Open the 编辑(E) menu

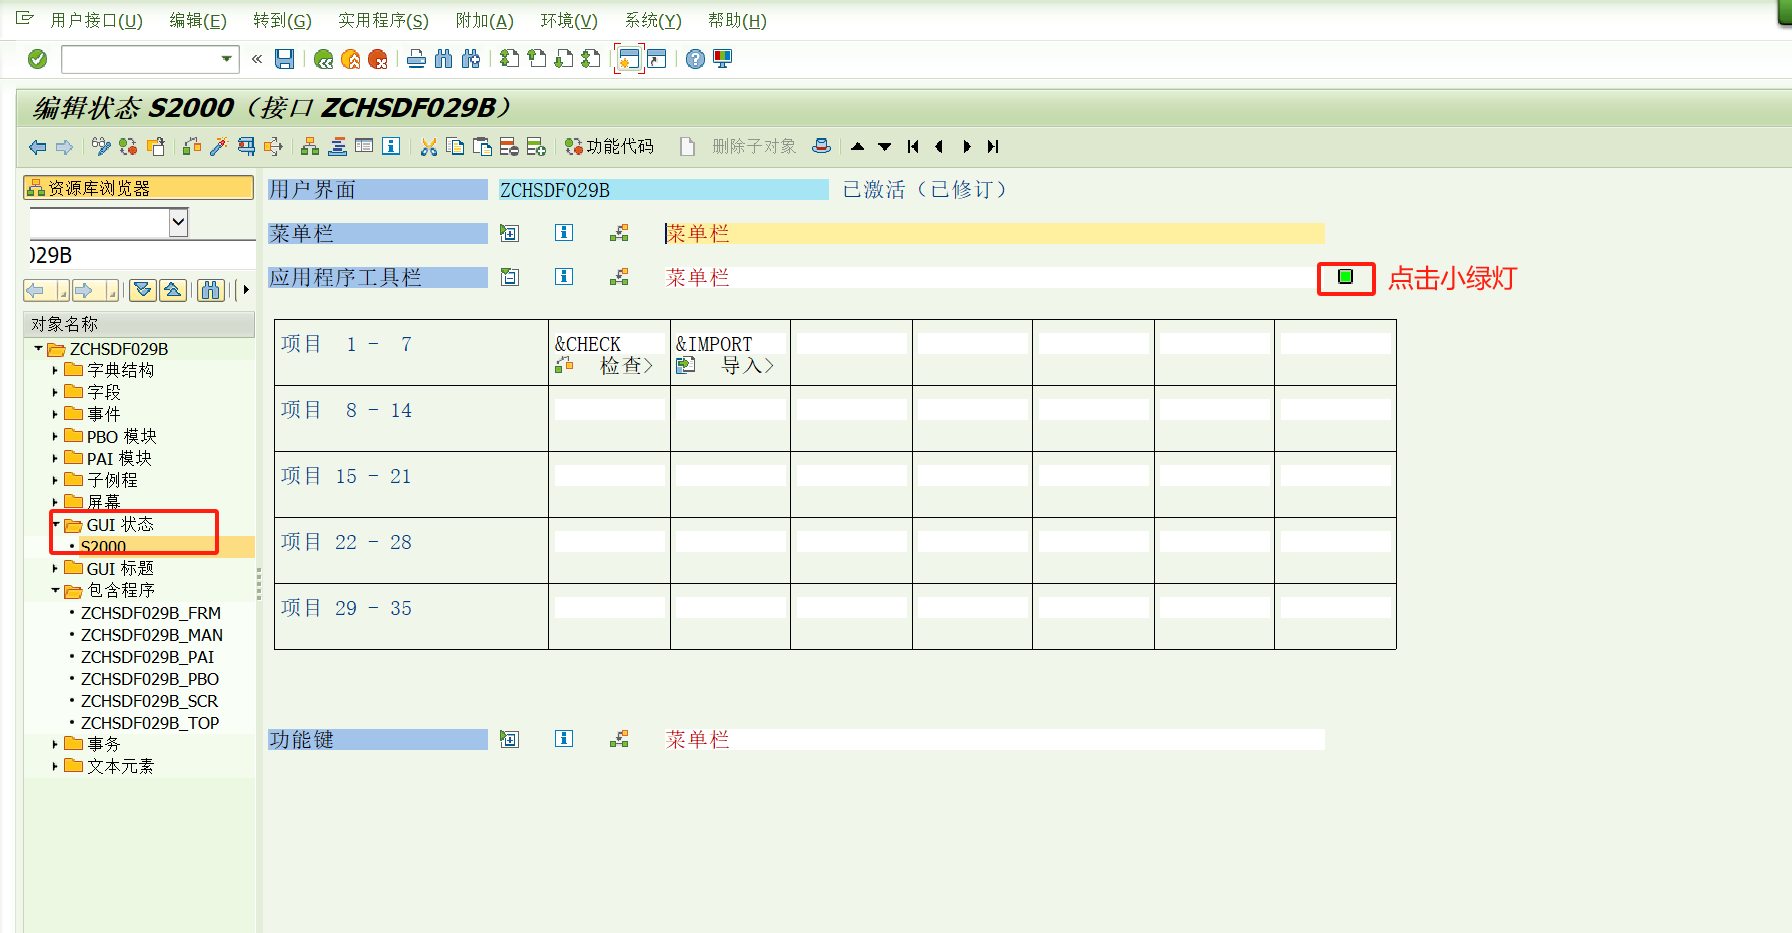tap(198, 21)
